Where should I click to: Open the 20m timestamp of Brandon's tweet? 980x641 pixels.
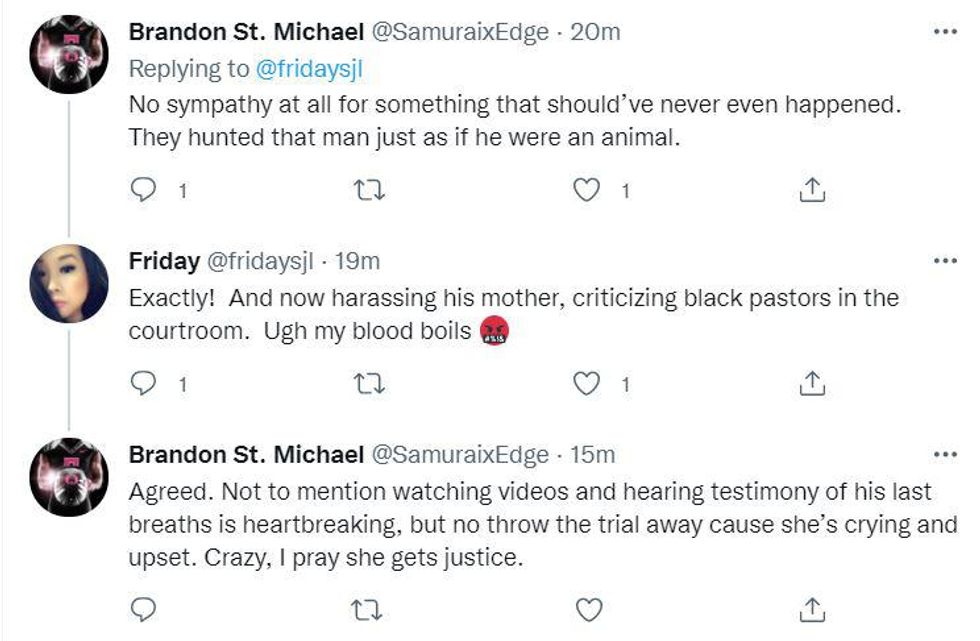click(595, 32)
